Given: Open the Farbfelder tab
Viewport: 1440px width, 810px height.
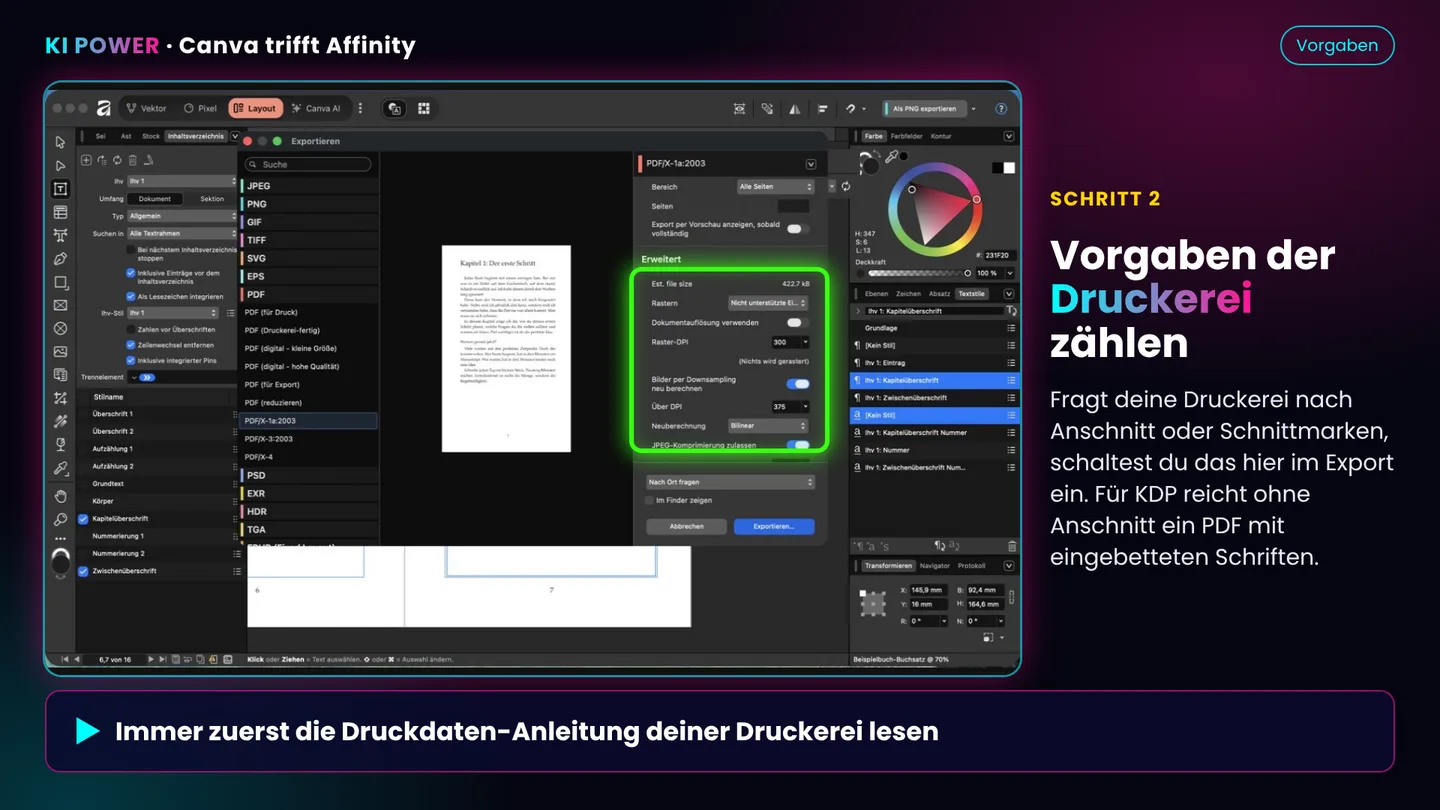Looking at the screenshot, I should [906, 136].
